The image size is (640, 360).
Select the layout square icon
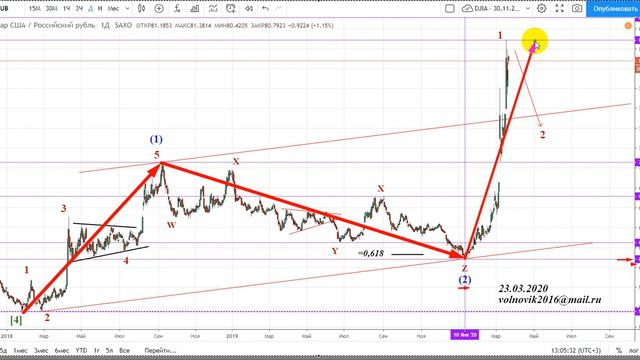(x=449, y=8)
